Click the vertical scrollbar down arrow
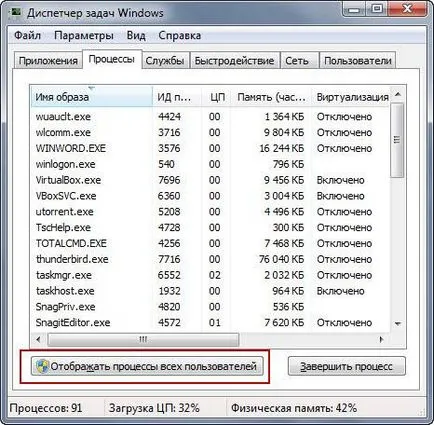Image resolution: width=434 pixels, height=425 pixels. [x=397, y=323]
